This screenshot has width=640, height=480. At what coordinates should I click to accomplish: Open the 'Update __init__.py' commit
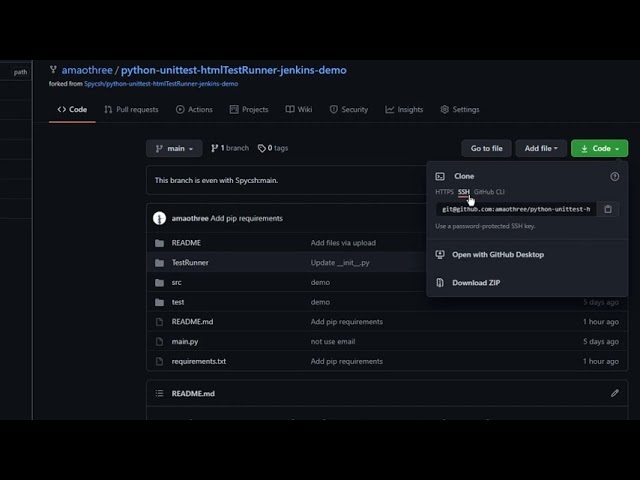tap(340, 263)
